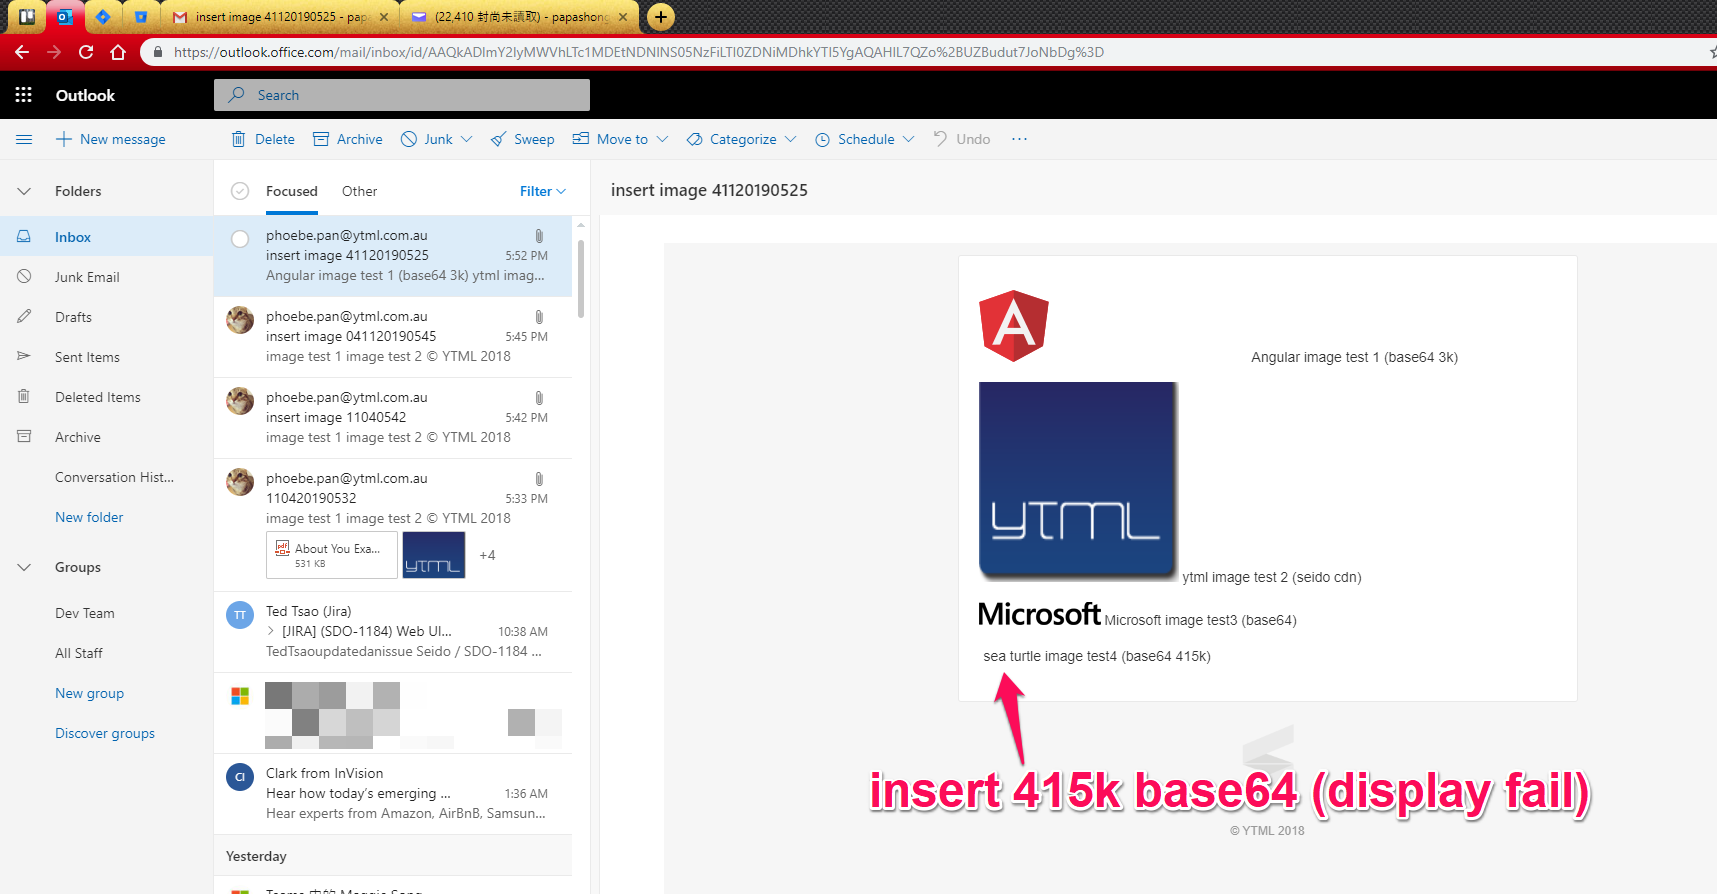Select avatar of insert image 11040542 email
Image resolution: width=1717 pixels, height=894 pixels.
(x=240, y=401)
